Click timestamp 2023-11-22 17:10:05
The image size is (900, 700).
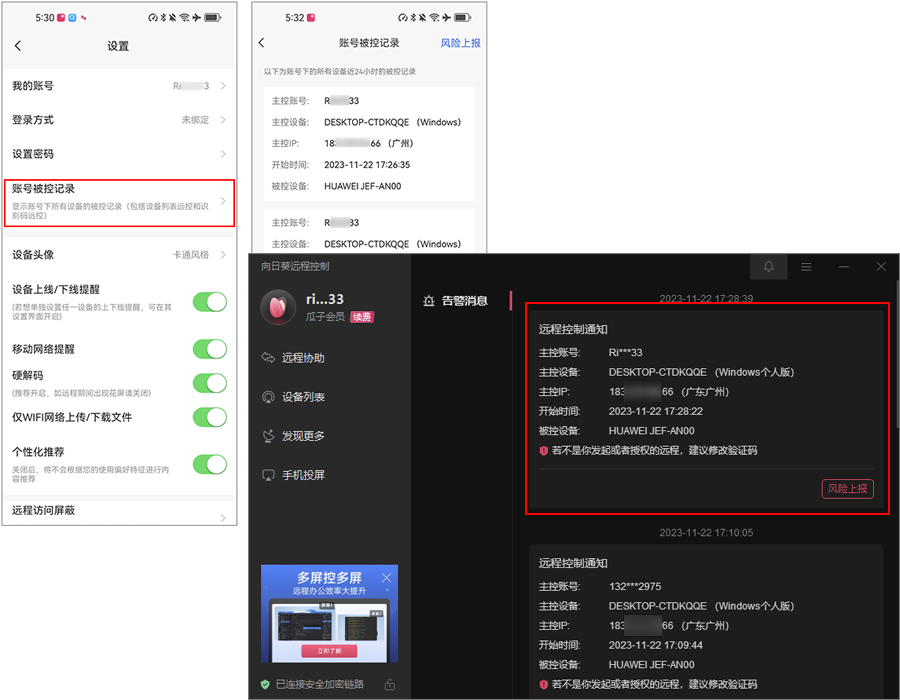(x=706, y=532)
